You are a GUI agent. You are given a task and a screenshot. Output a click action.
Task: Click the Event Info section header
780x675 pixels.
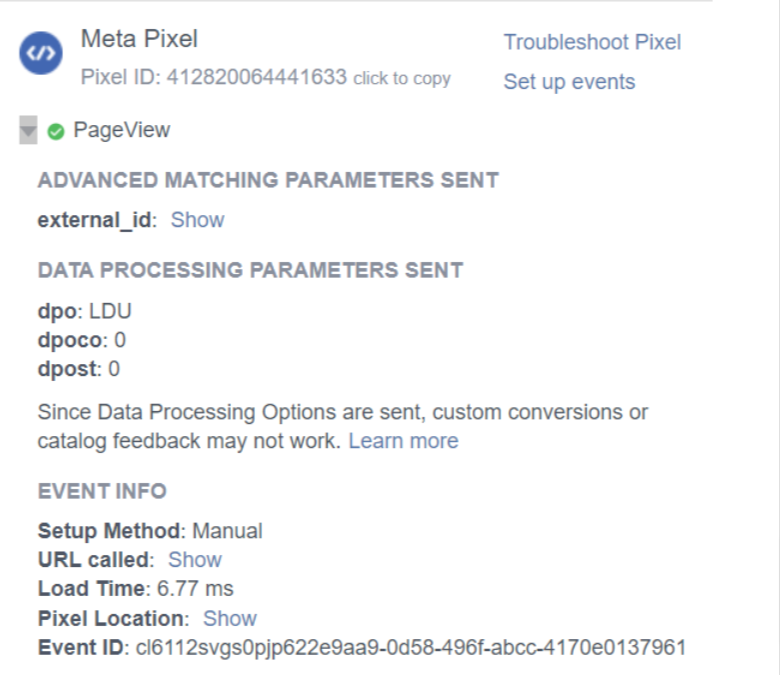pyautogui.click(x=102, y=491)
